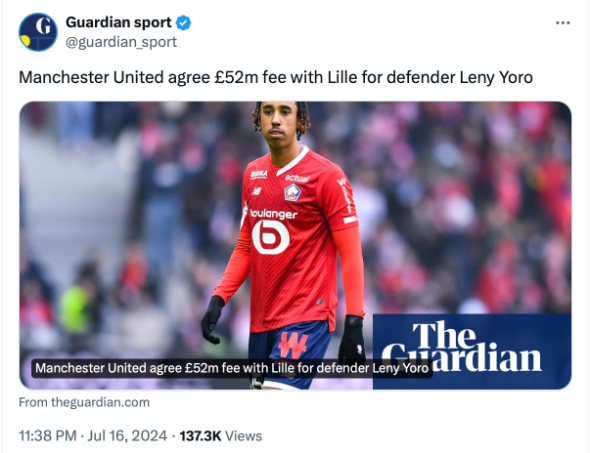
Task: Click 'Manchester United' in the tweet text
Action: coord(91,78)
